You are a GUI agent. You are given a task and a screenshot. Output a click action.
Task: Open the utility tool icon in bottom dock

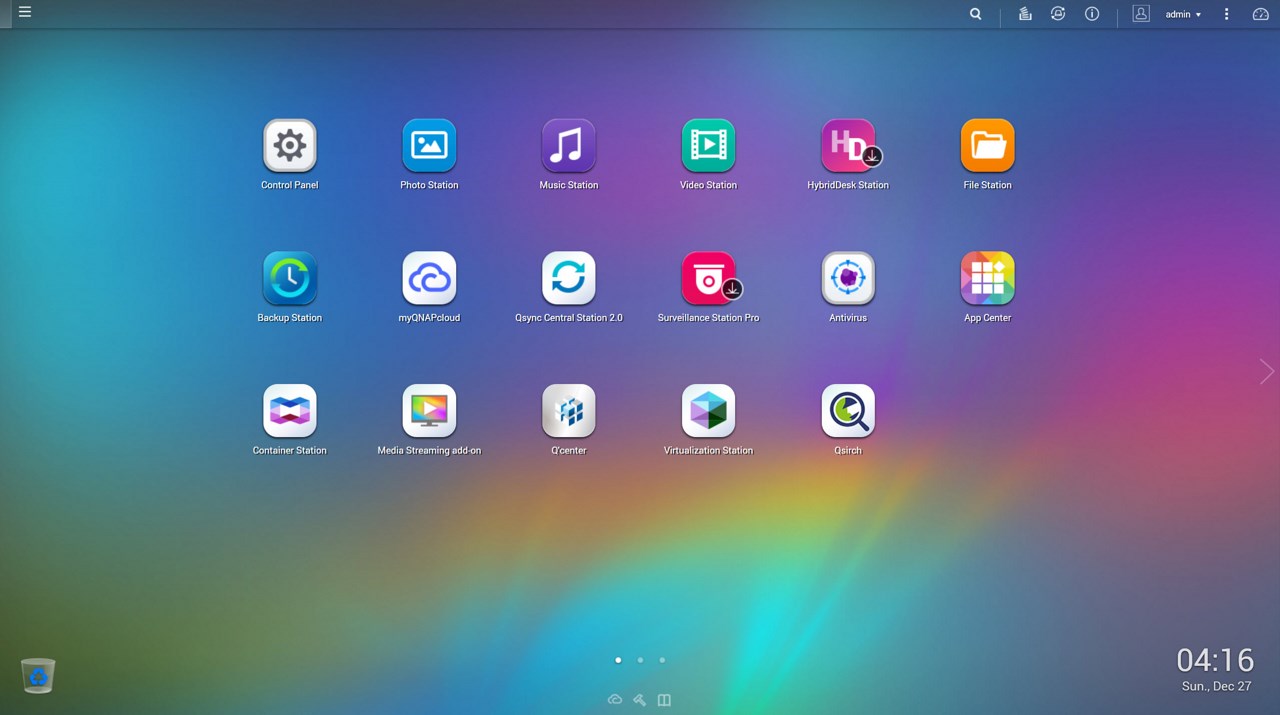[x=640, y=700]
